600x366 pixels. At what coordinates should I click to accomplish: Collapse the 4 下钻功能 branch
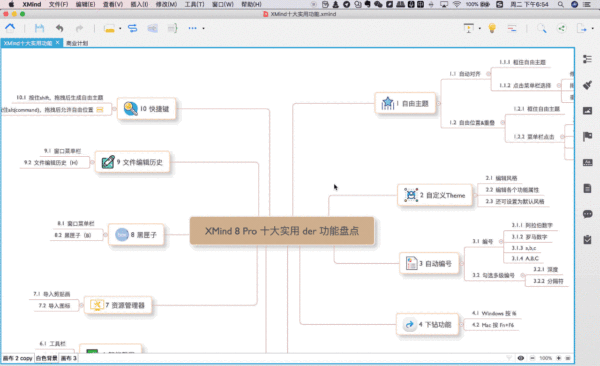tap(461, 325)
